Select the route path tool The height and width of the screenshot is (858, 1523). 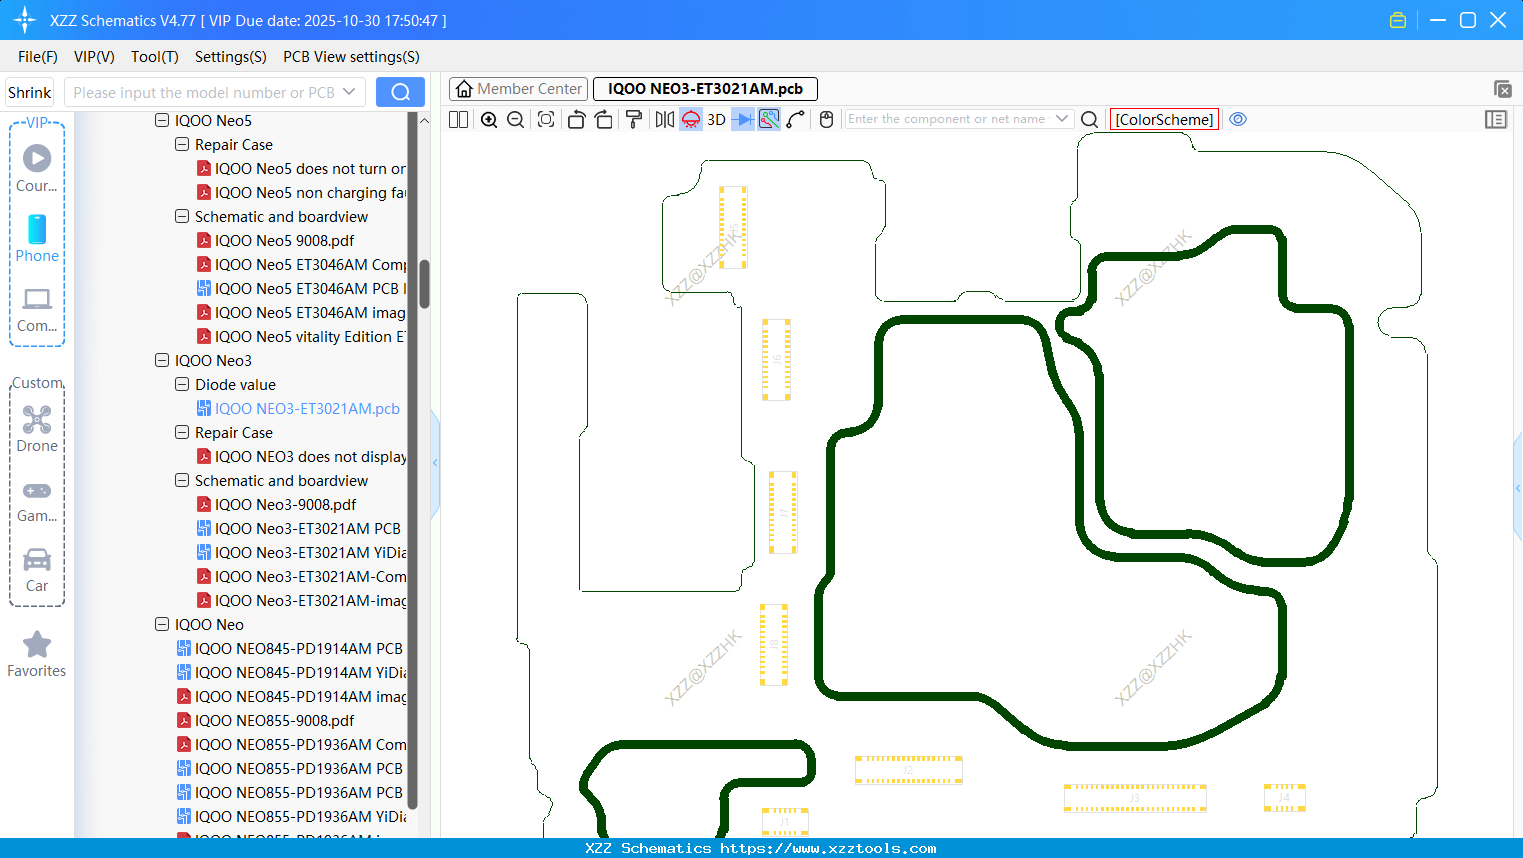point(796,120)
